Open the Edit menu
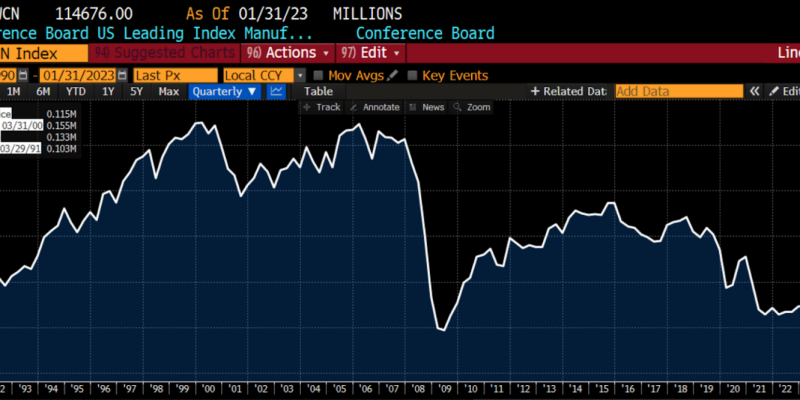The height and width of the screenshot is (400, 800). pos(371,52)
